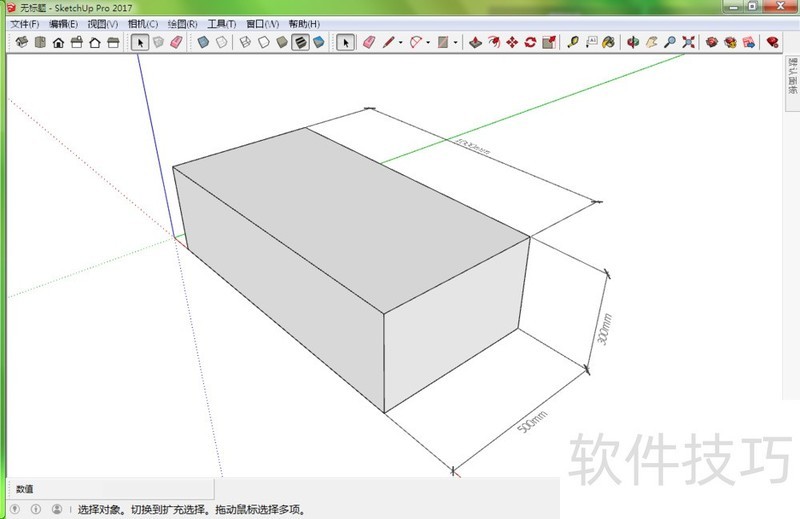Click the 数值 measurements box
800x519 pixels.
point(111,489)
